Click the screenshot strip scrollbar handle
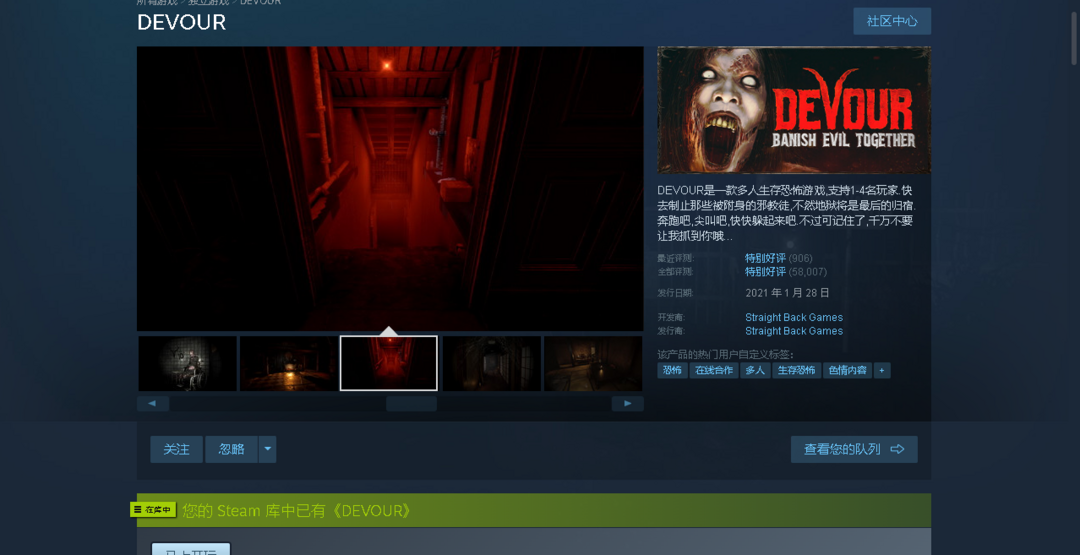Viewport: 1080px width, 555px height. (411, 404)
